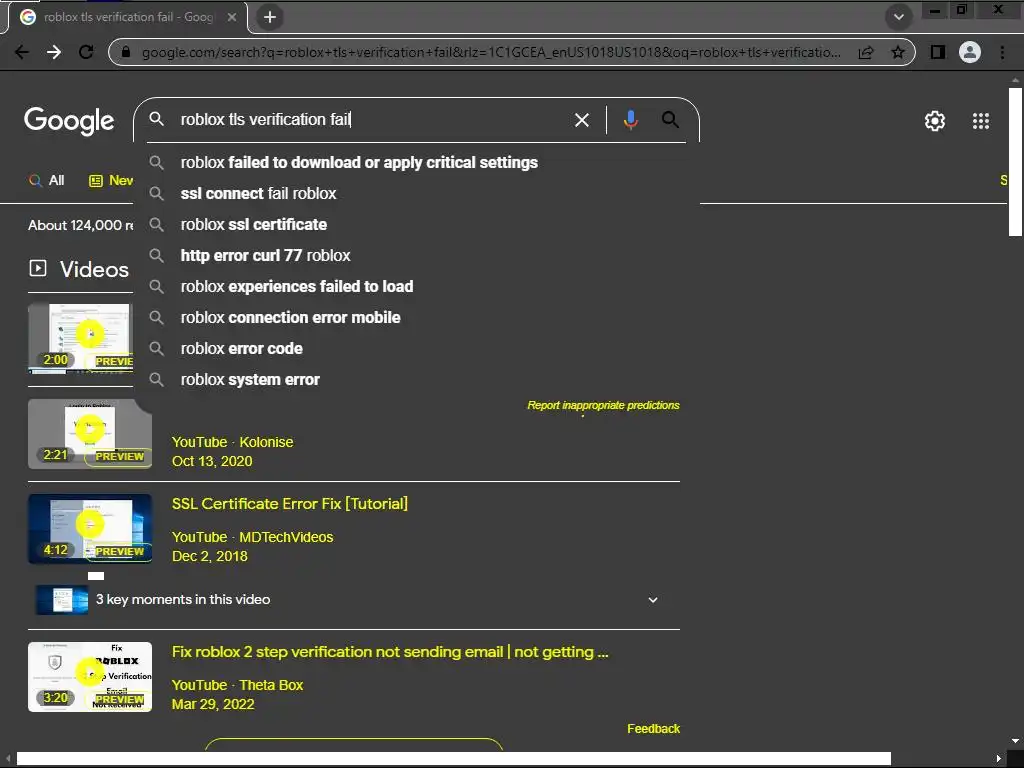Play the 2:21 Kolonise video thumbnail
This screenshot has width=1024, height=768.
89,434
